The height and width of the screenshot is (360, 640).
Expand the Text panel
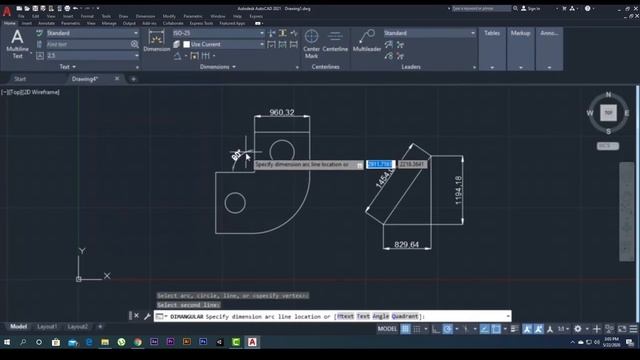coord(68,67)
